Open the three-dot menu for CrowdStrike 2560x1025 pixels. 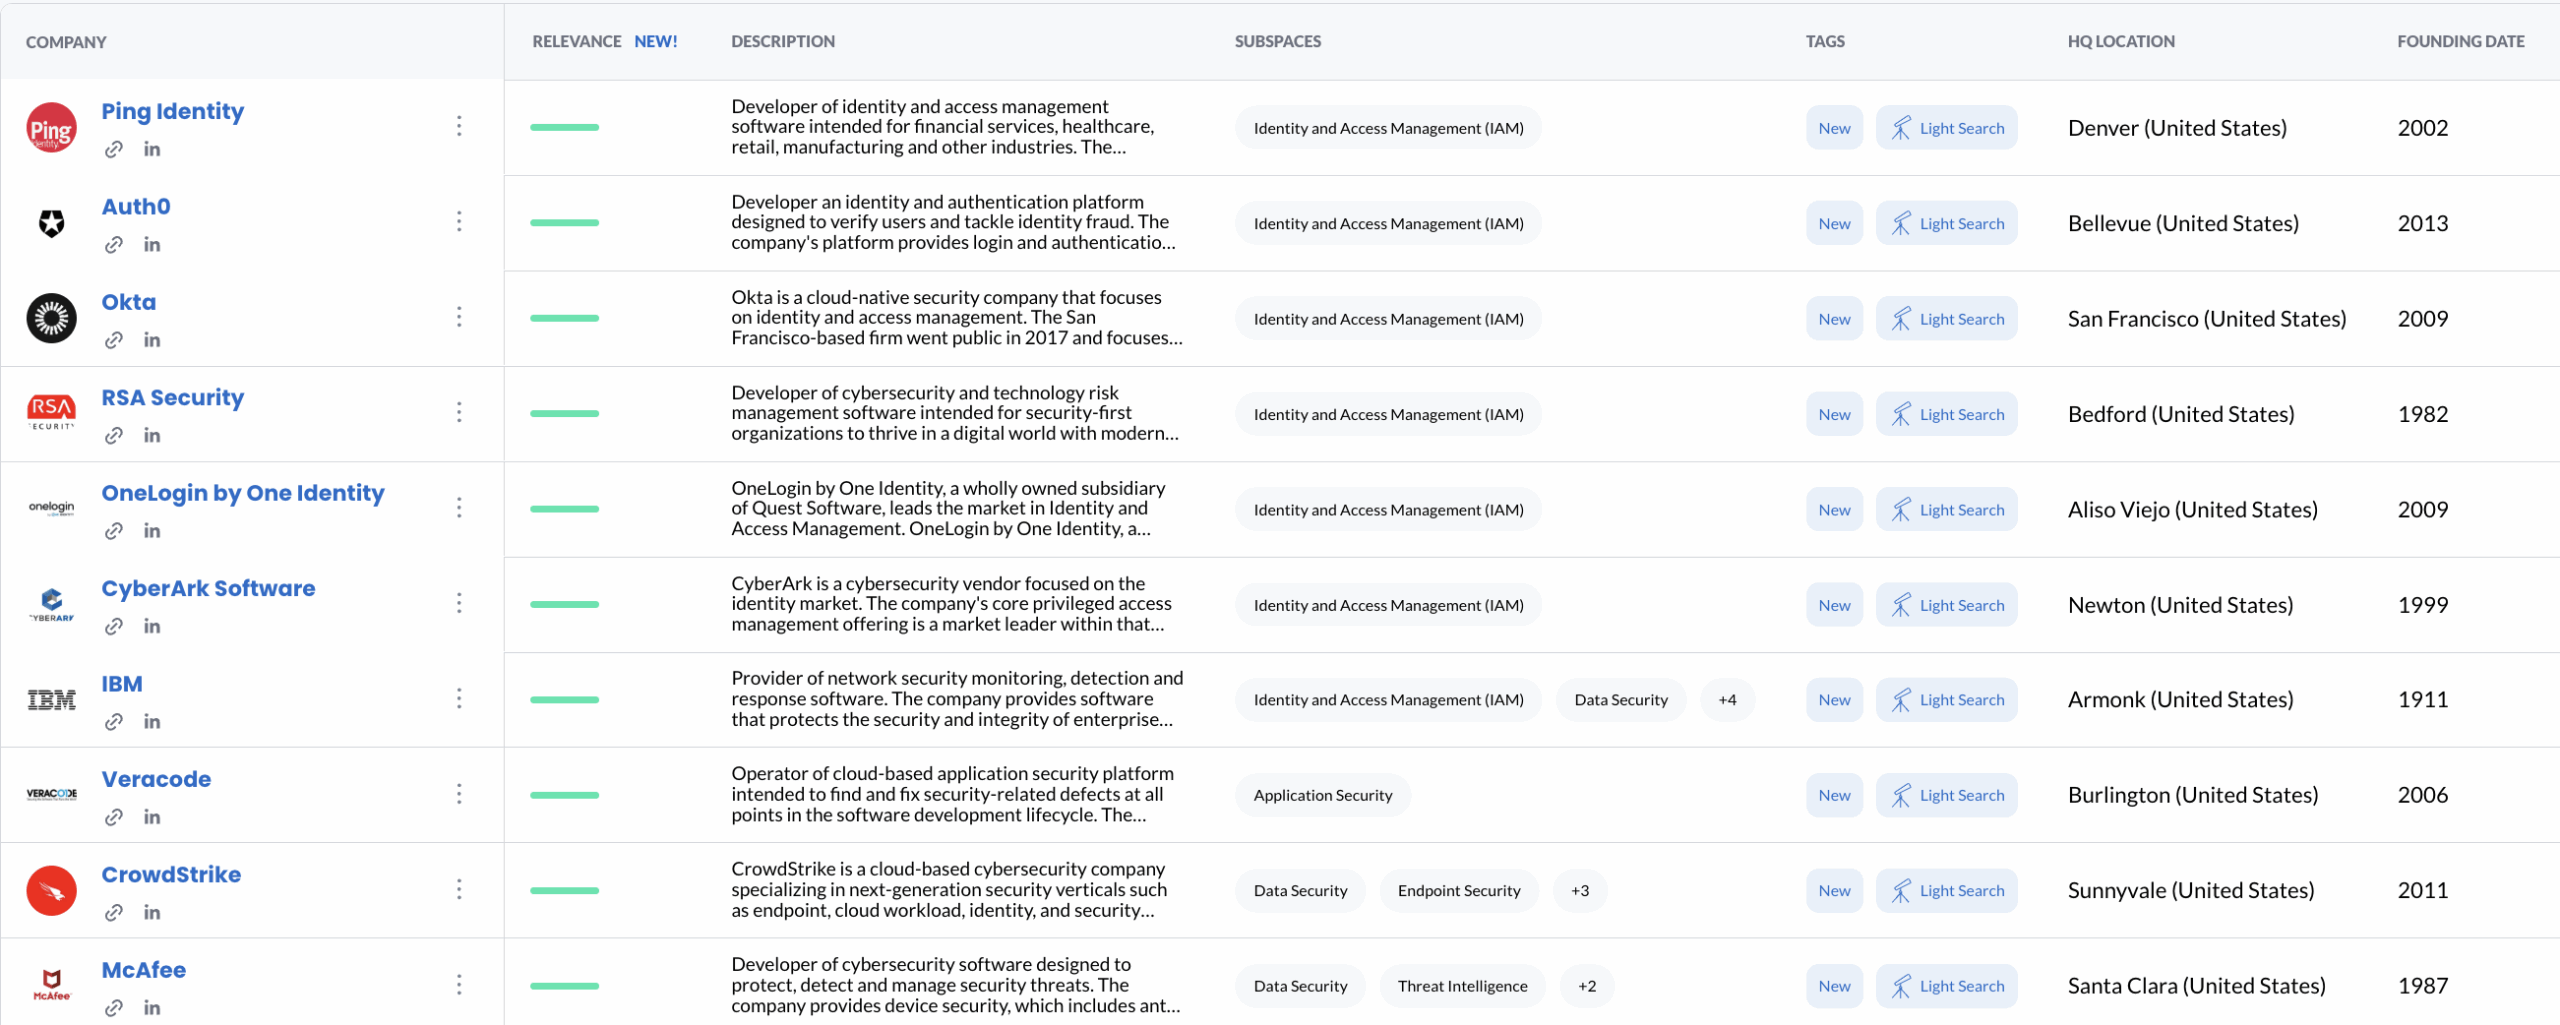459,889
